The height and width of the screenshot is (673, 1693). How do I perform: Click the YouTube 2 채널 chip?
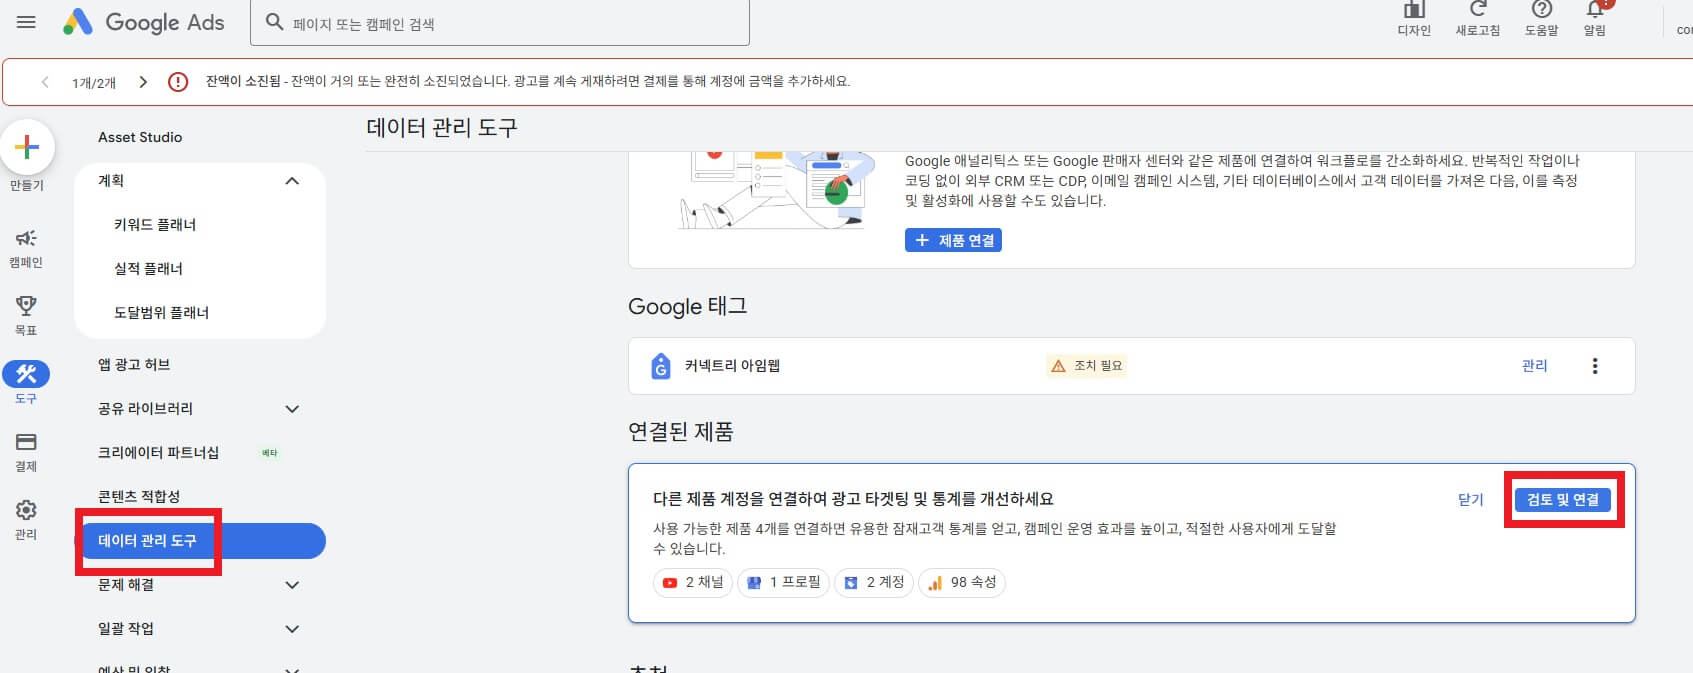pyautogui.click(x=693, y=582)
